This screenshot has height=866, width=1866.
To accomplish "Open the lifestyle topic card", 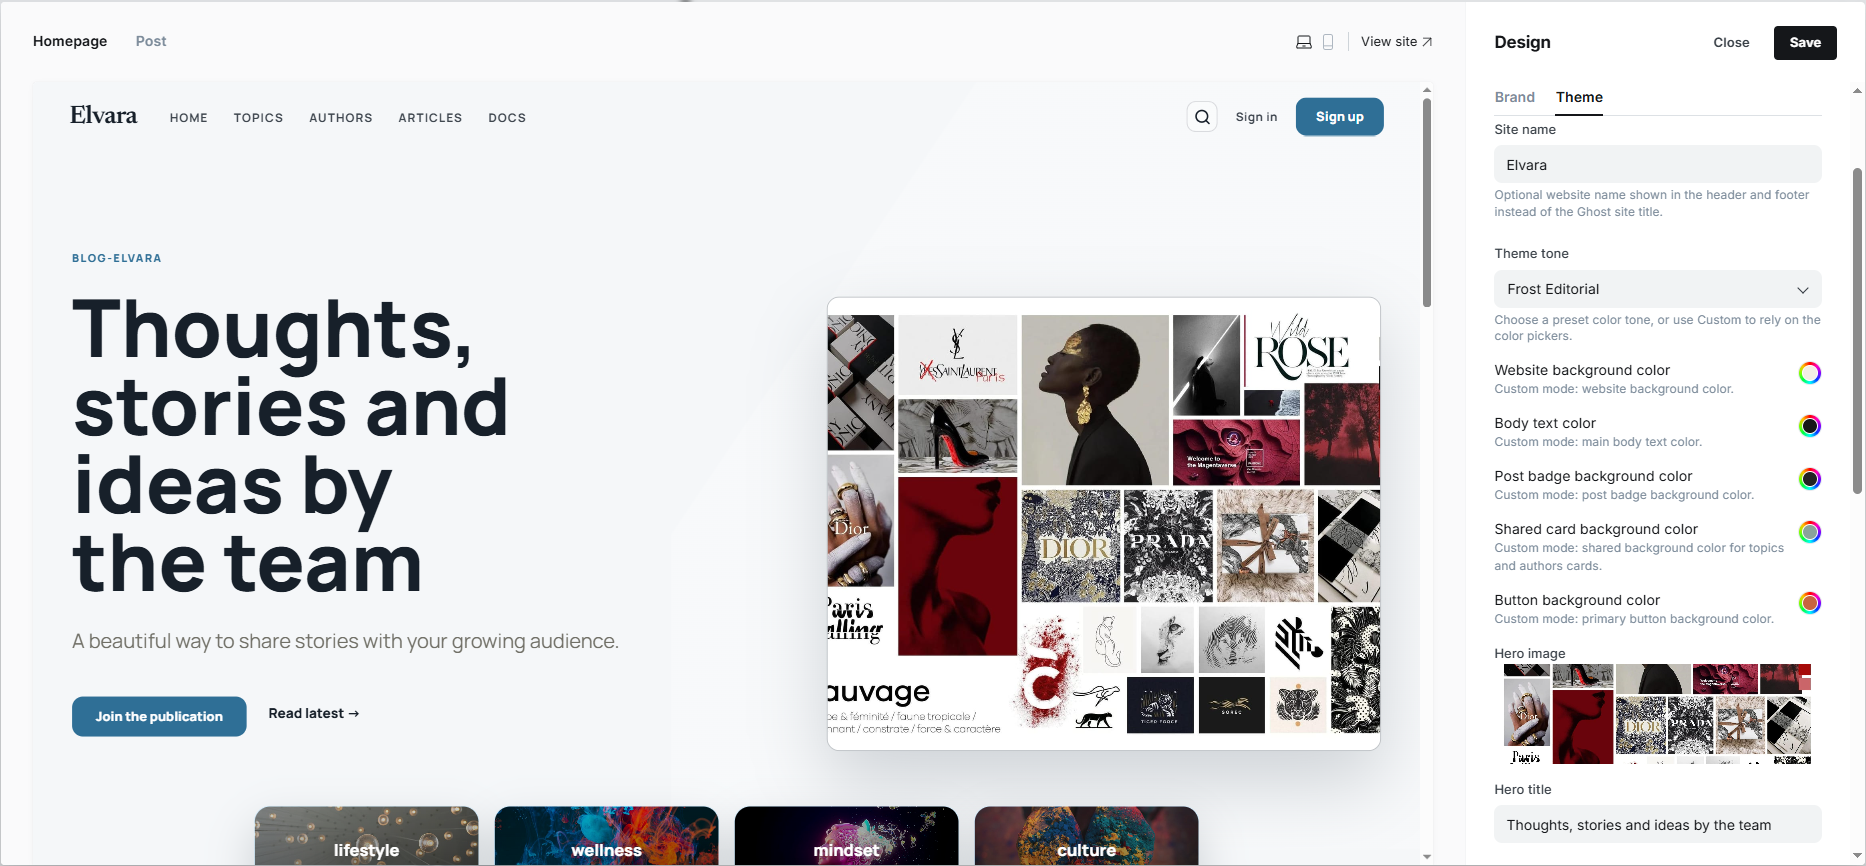I will (367, 836).
